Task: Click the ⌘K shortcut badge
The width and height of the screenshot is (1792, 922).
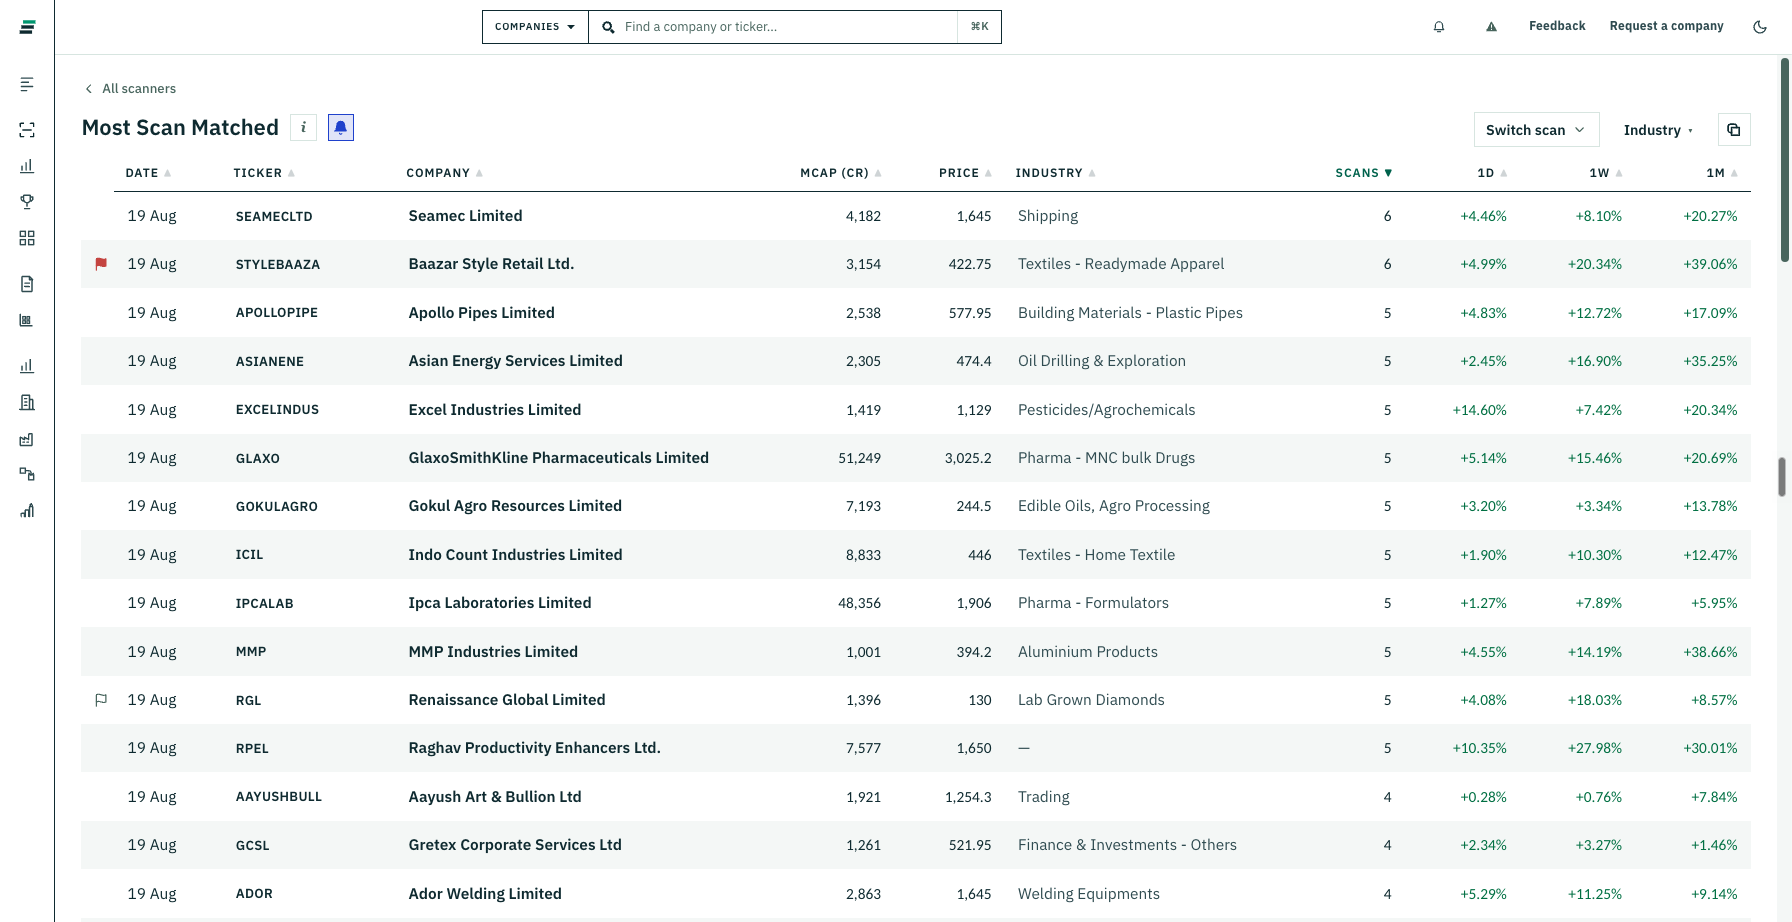Action: [980, 27]
